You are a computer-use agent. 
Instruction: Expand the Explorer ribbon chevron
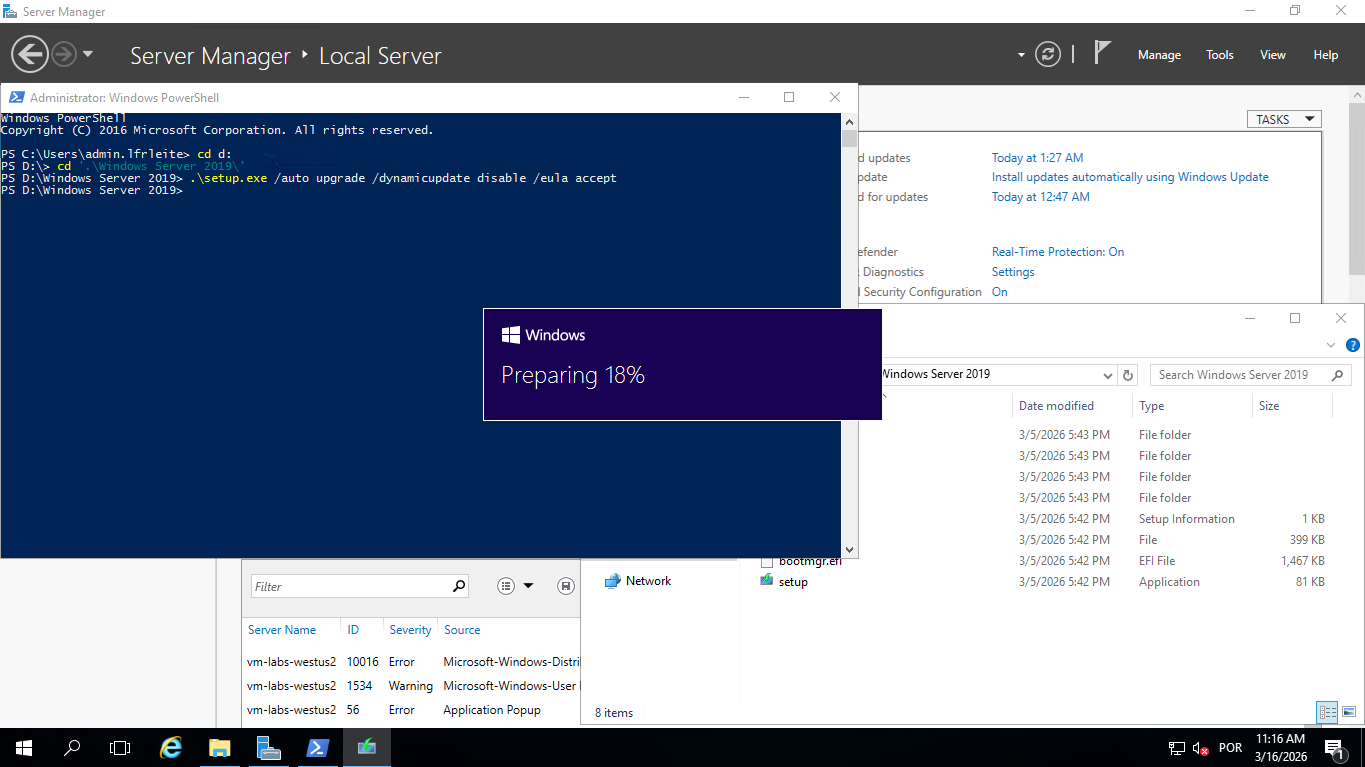tap(1331, 346)
